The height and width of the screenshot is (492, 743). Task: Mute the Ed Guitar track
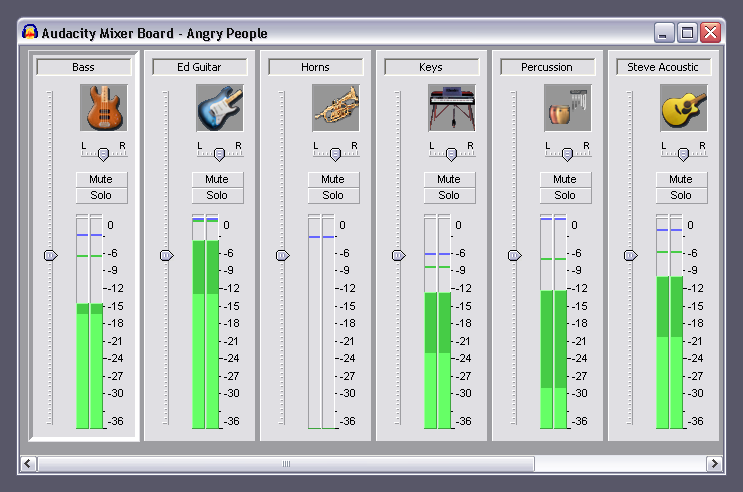(217, 179)
